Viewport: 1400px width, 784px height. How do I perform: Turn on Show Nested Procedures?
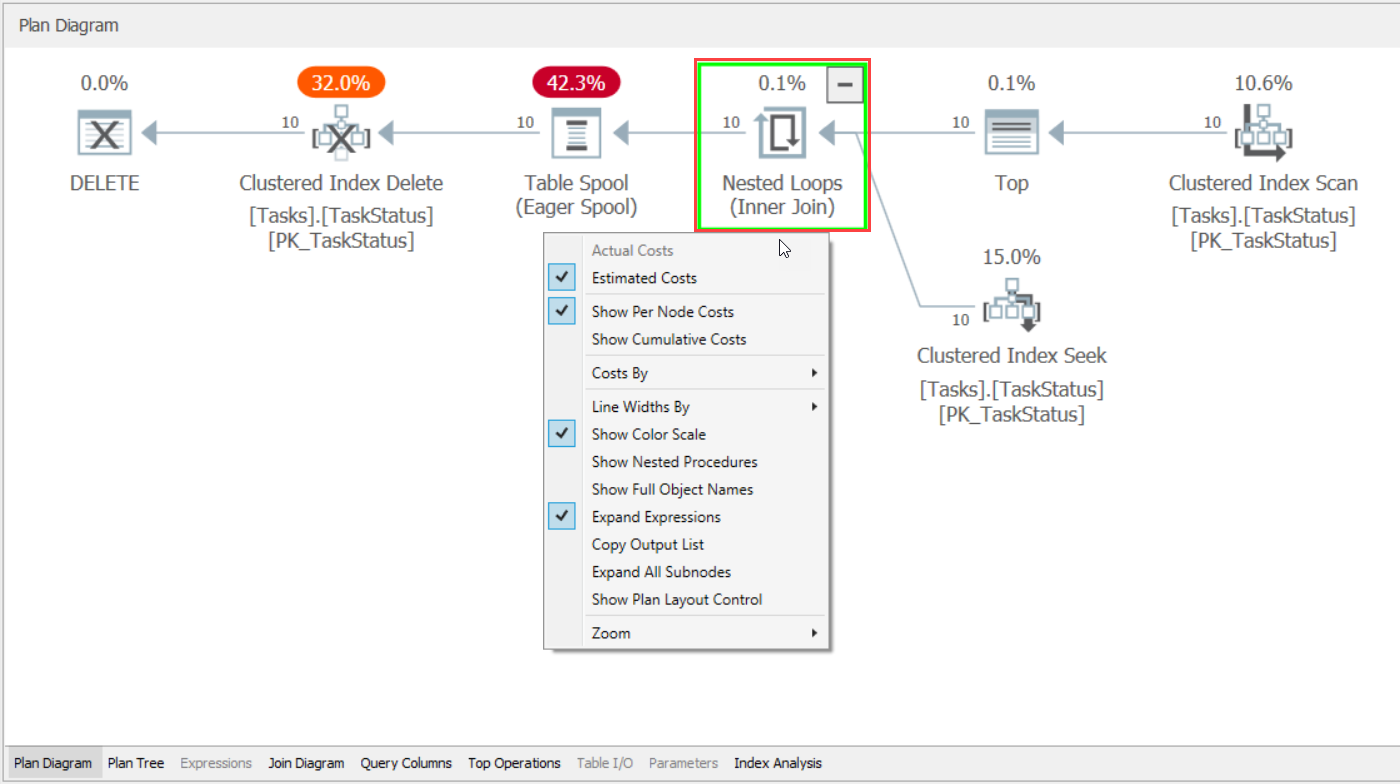click(687, 462)
